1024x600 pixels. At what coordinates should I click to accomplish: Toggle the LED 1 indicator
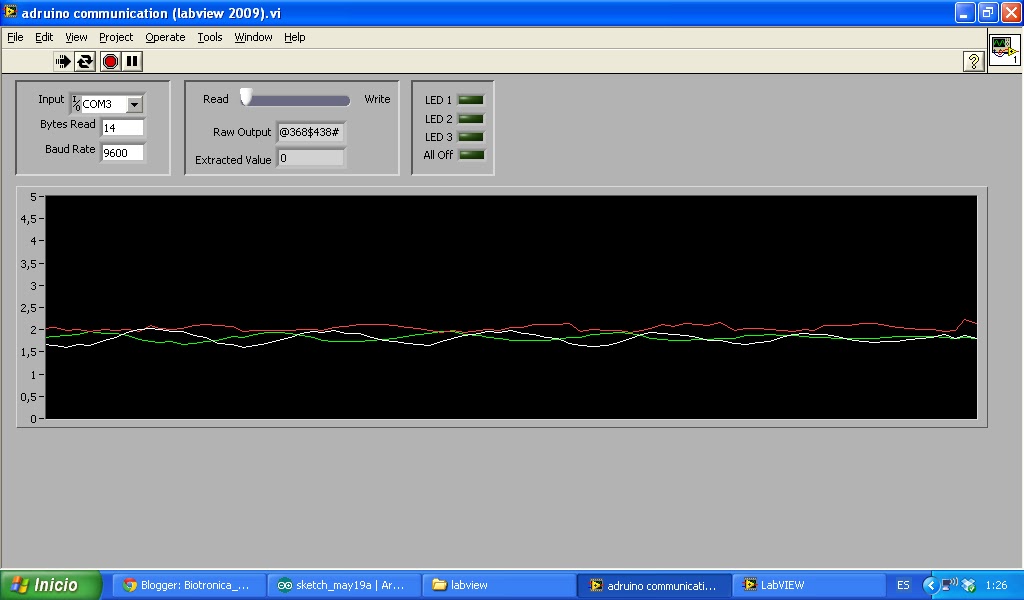point(471,100)
